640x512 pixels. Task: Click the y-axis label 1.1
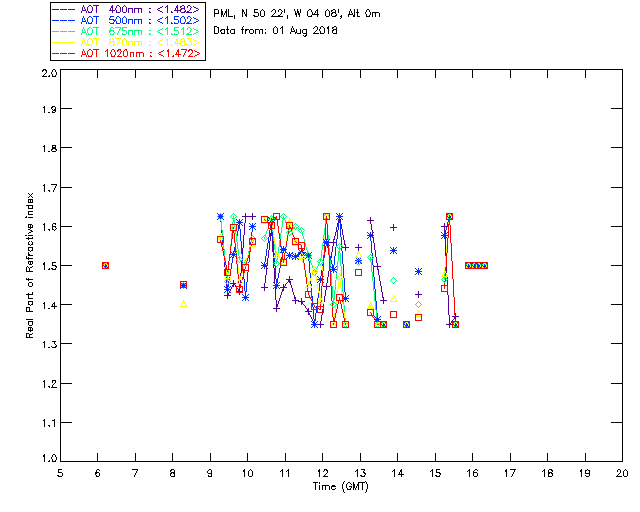click(x=49, y=423)
